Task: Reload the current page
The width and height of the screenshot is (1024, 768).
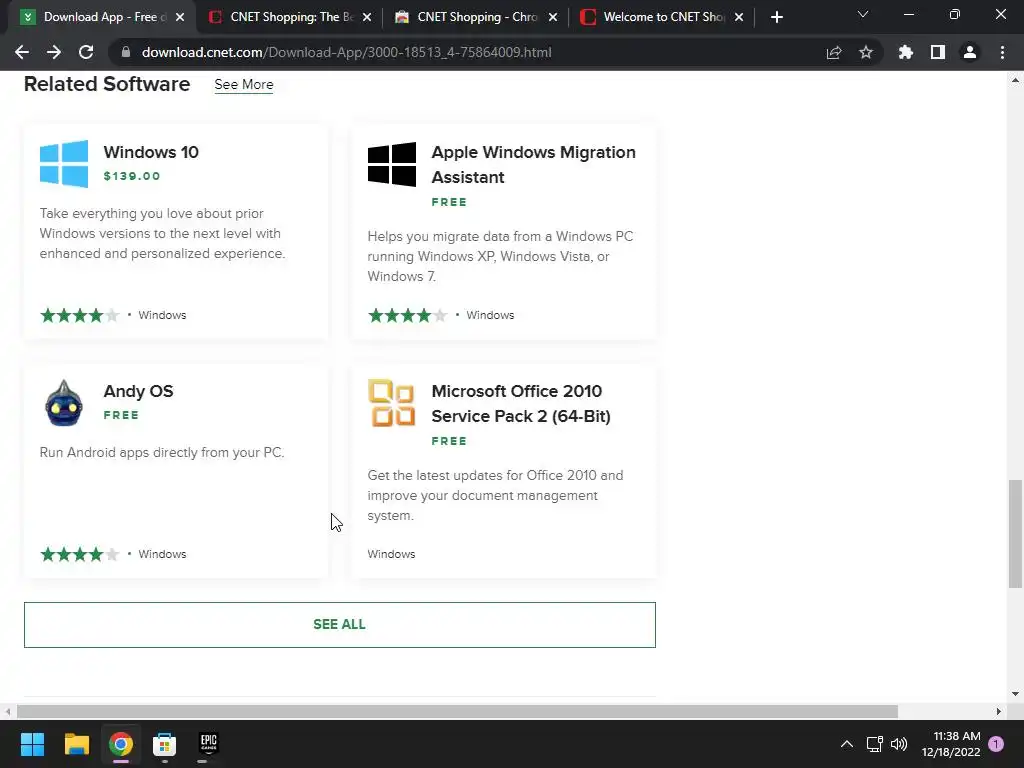Action: tap(86, 52)
